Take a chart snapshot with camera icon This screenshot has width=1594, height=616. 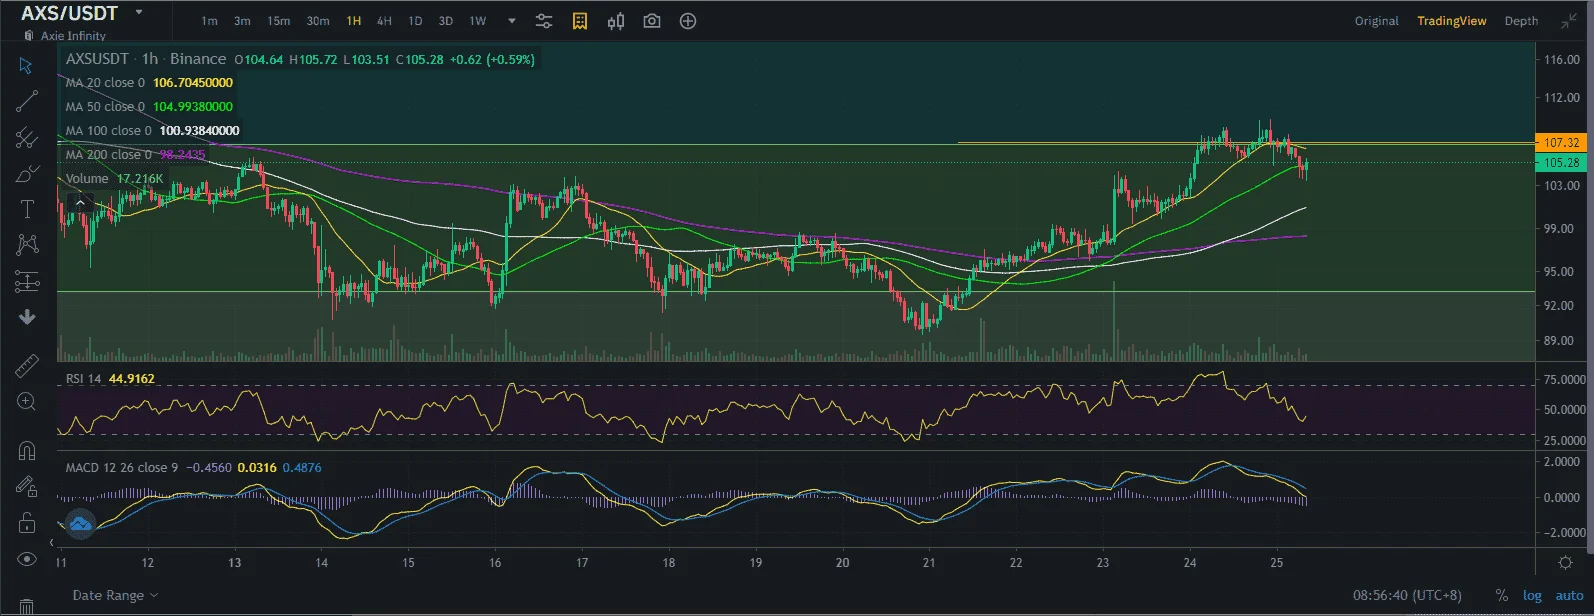pyautogui.click(x=652, y=21)
